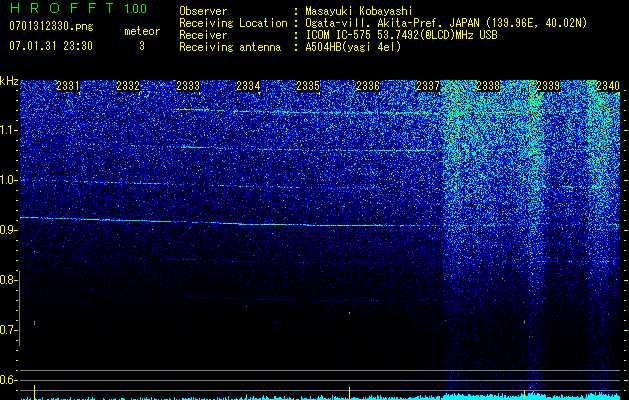The image size is (629, 400).
Task: Click the 2331 time marker
Action: (x=68, y=85)
